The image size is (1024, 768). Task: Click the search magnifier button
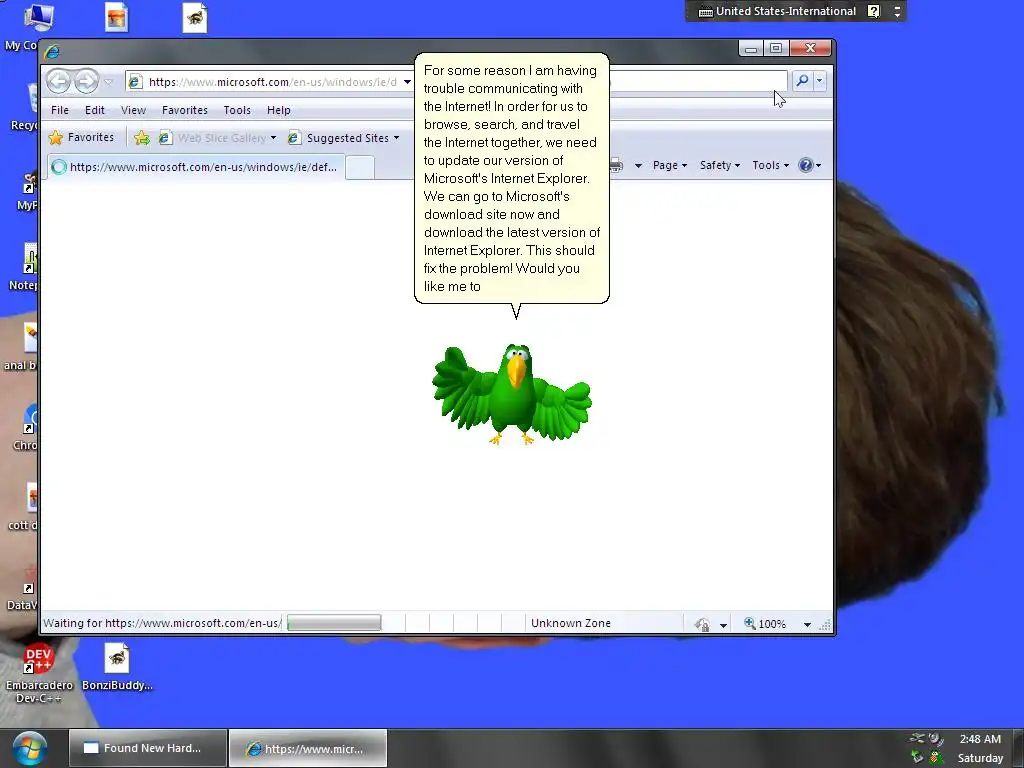coord(802,81)
